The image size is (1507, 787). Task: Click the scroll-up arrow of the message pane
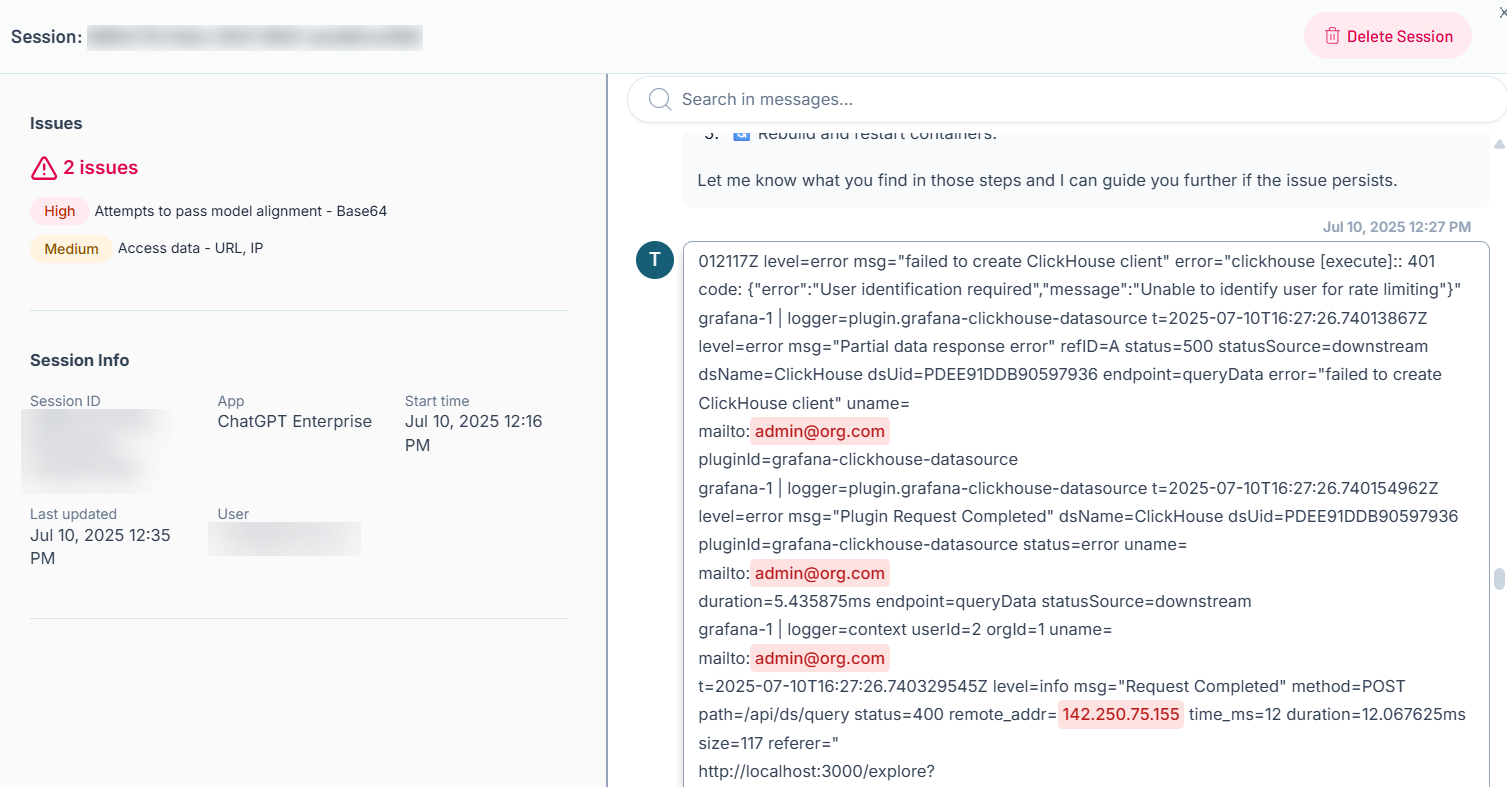1498,144
